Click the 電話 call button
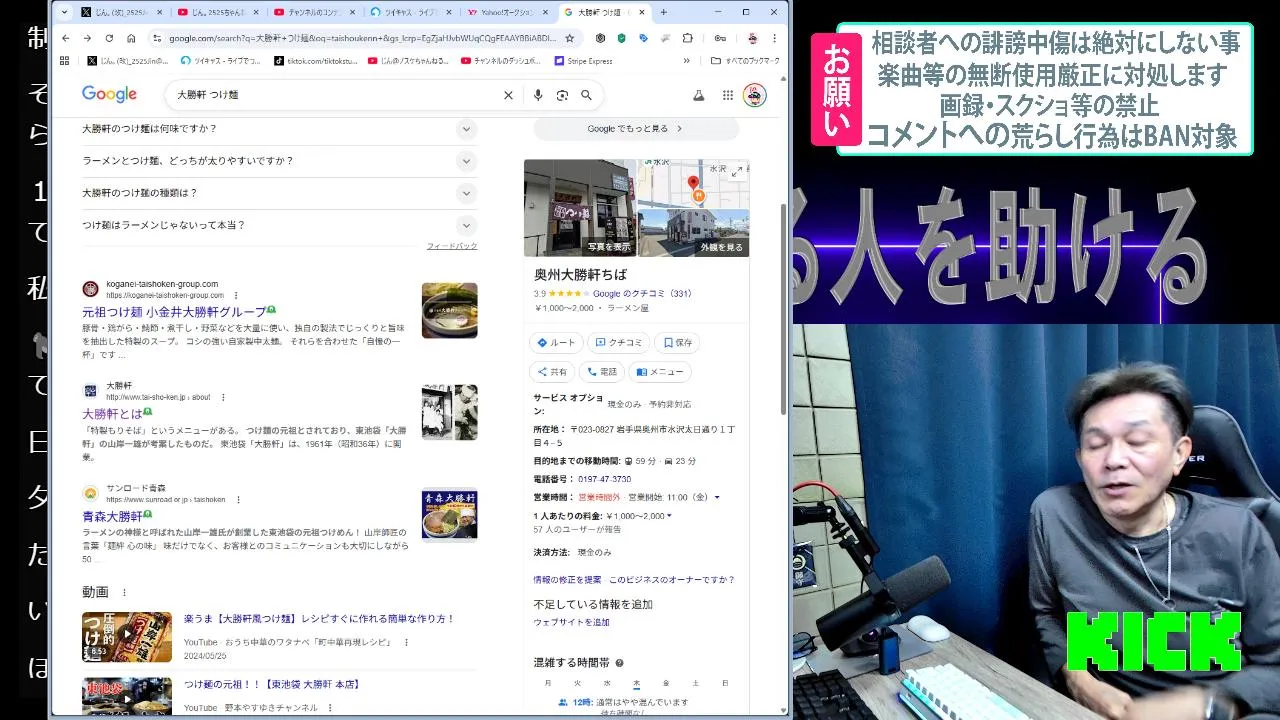Image resolution: width=1280 pixels, height=720 pixels. click(602, 371)
